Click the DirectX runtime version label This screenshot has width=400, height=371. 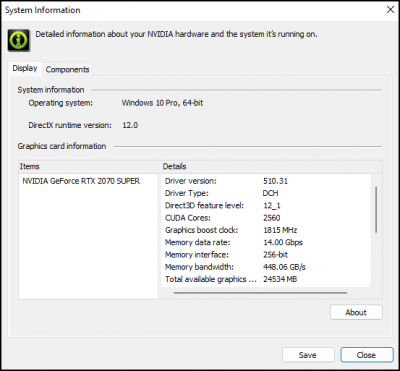pyautogui.click(x=70, y=125)
